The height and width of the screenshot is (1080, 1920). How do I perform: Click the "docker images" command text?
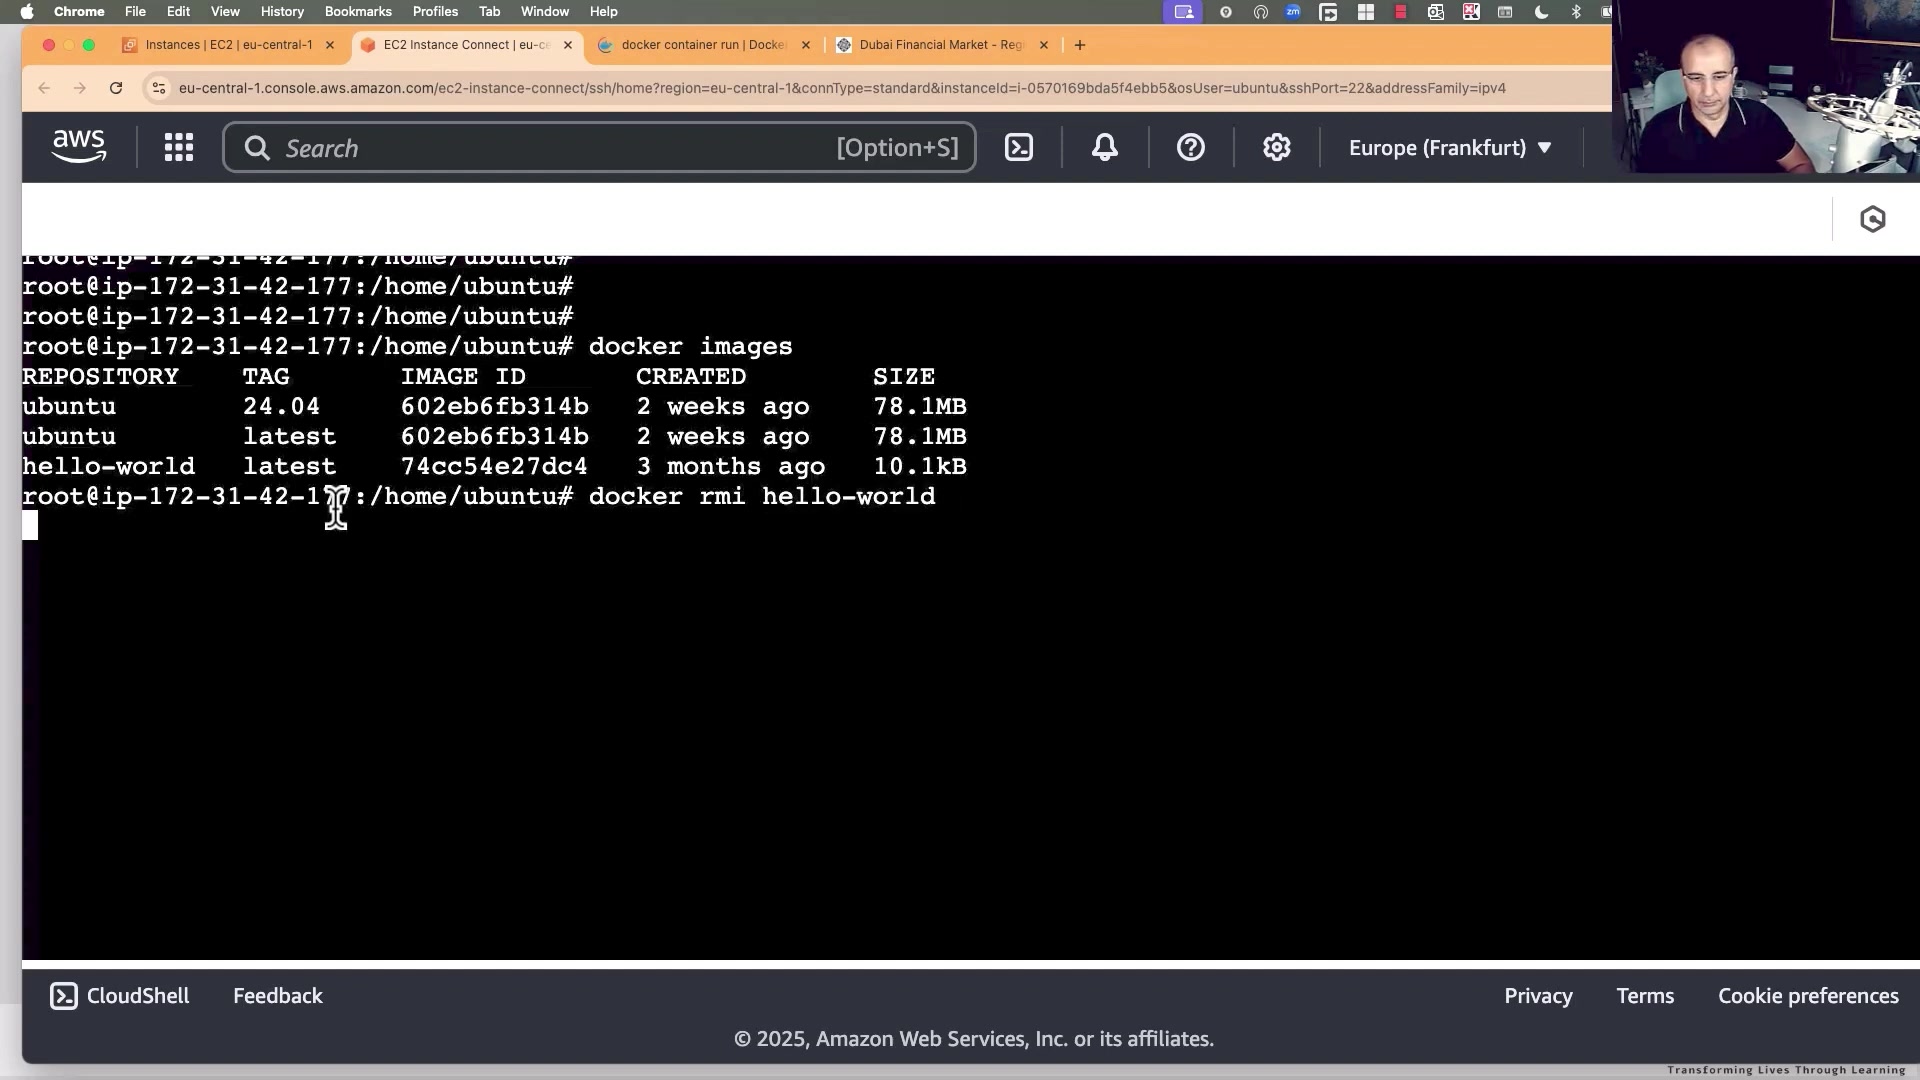690,347
